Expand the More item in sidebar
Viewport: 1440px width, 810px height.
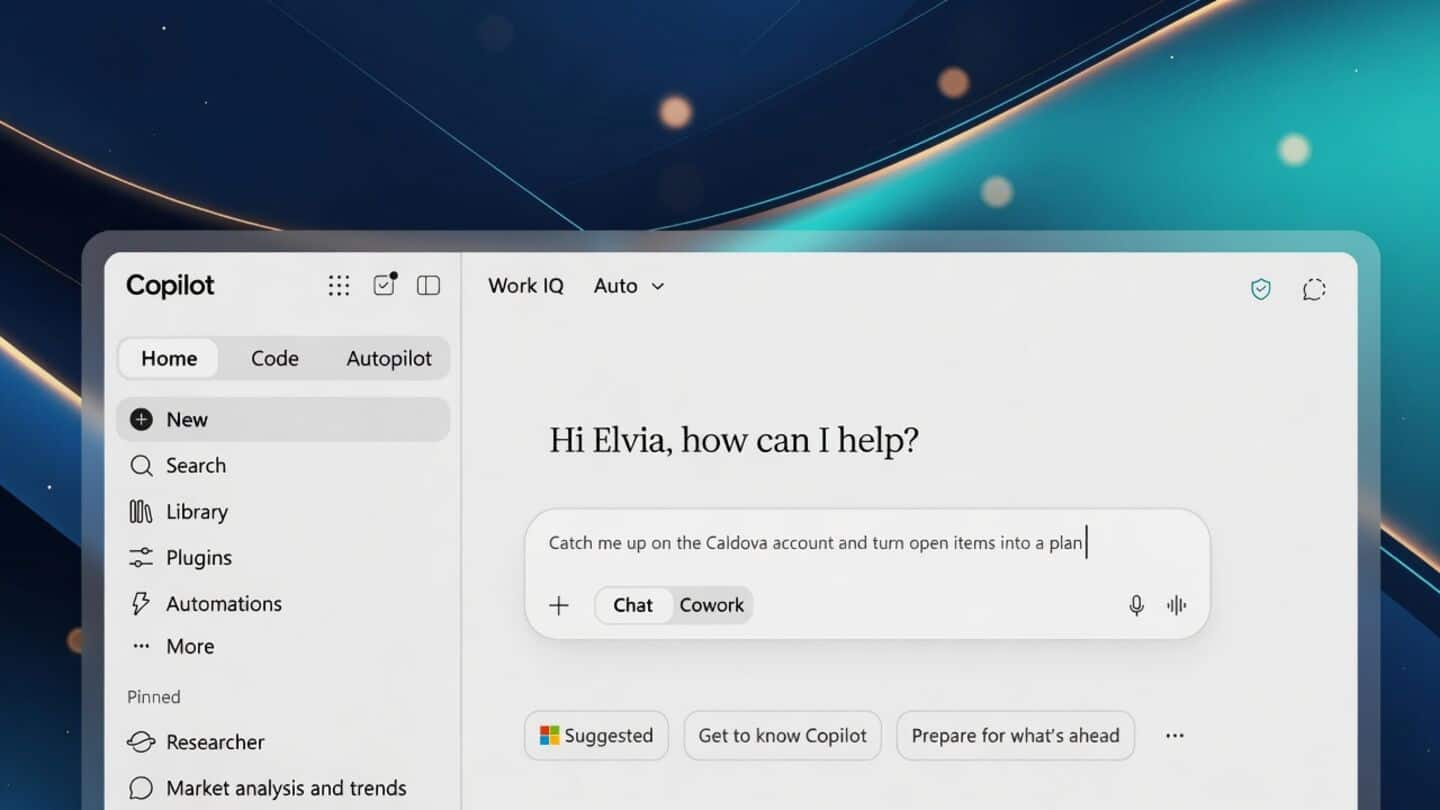(283, 647)
